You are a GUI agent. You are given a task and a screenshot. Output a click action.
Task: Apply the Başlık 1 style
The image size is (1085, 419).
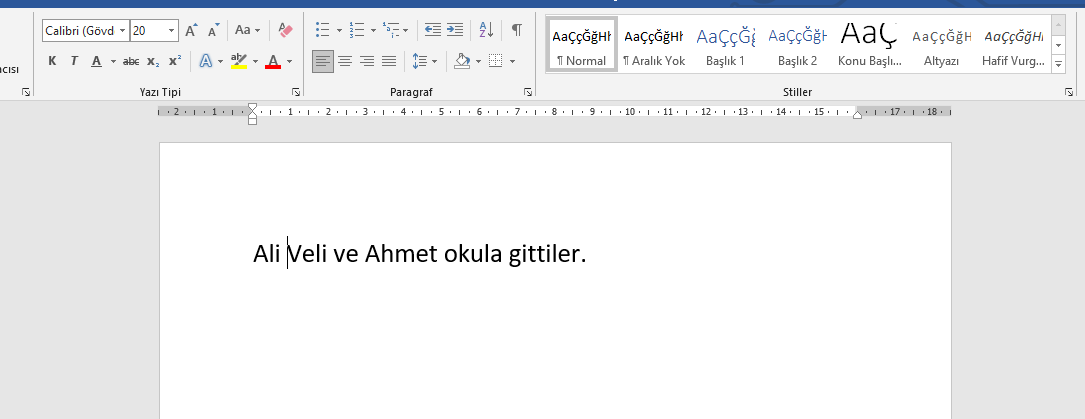[x=725, y=46]
